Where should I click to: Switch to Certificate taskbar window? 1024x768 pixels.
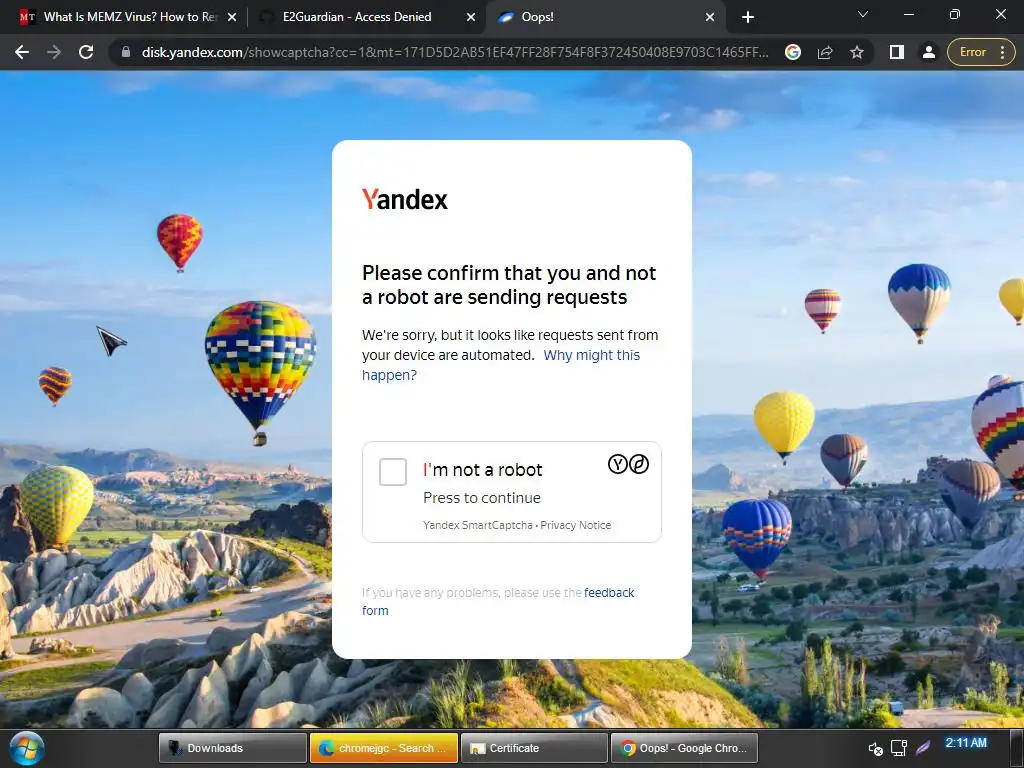point(534,748)
